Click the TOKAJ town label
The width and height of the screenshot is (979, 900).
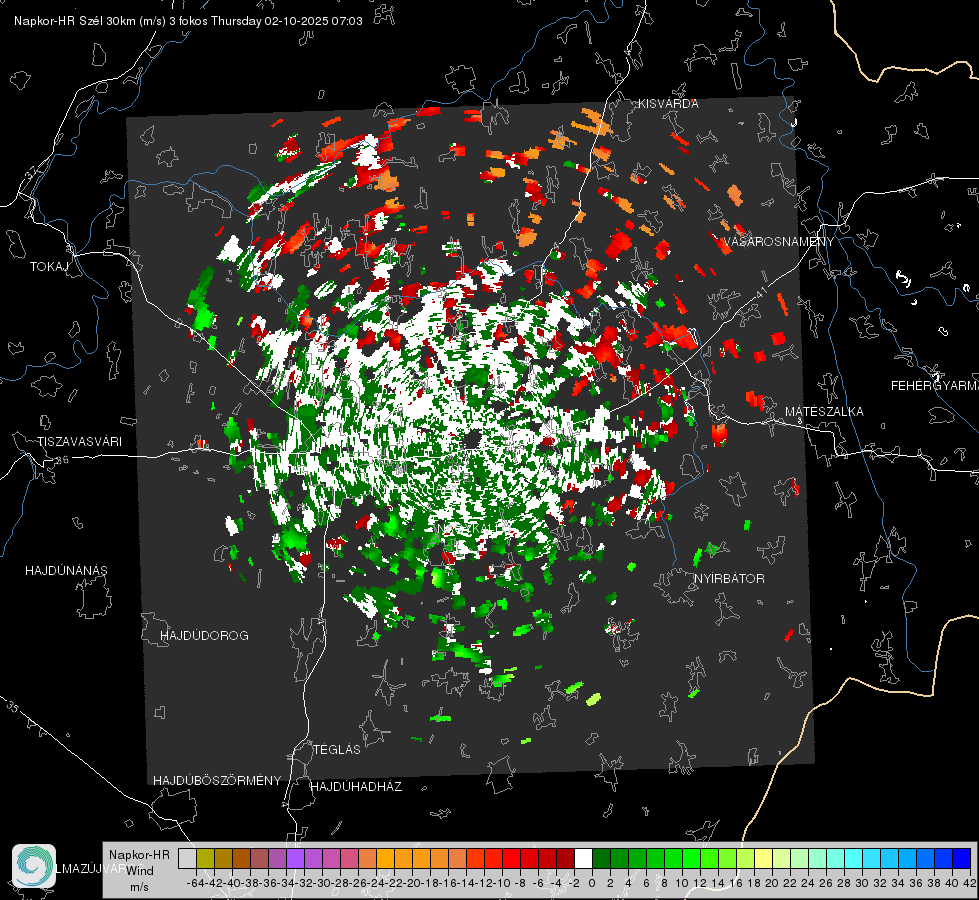pyautogui.click(x=49, y=267)
